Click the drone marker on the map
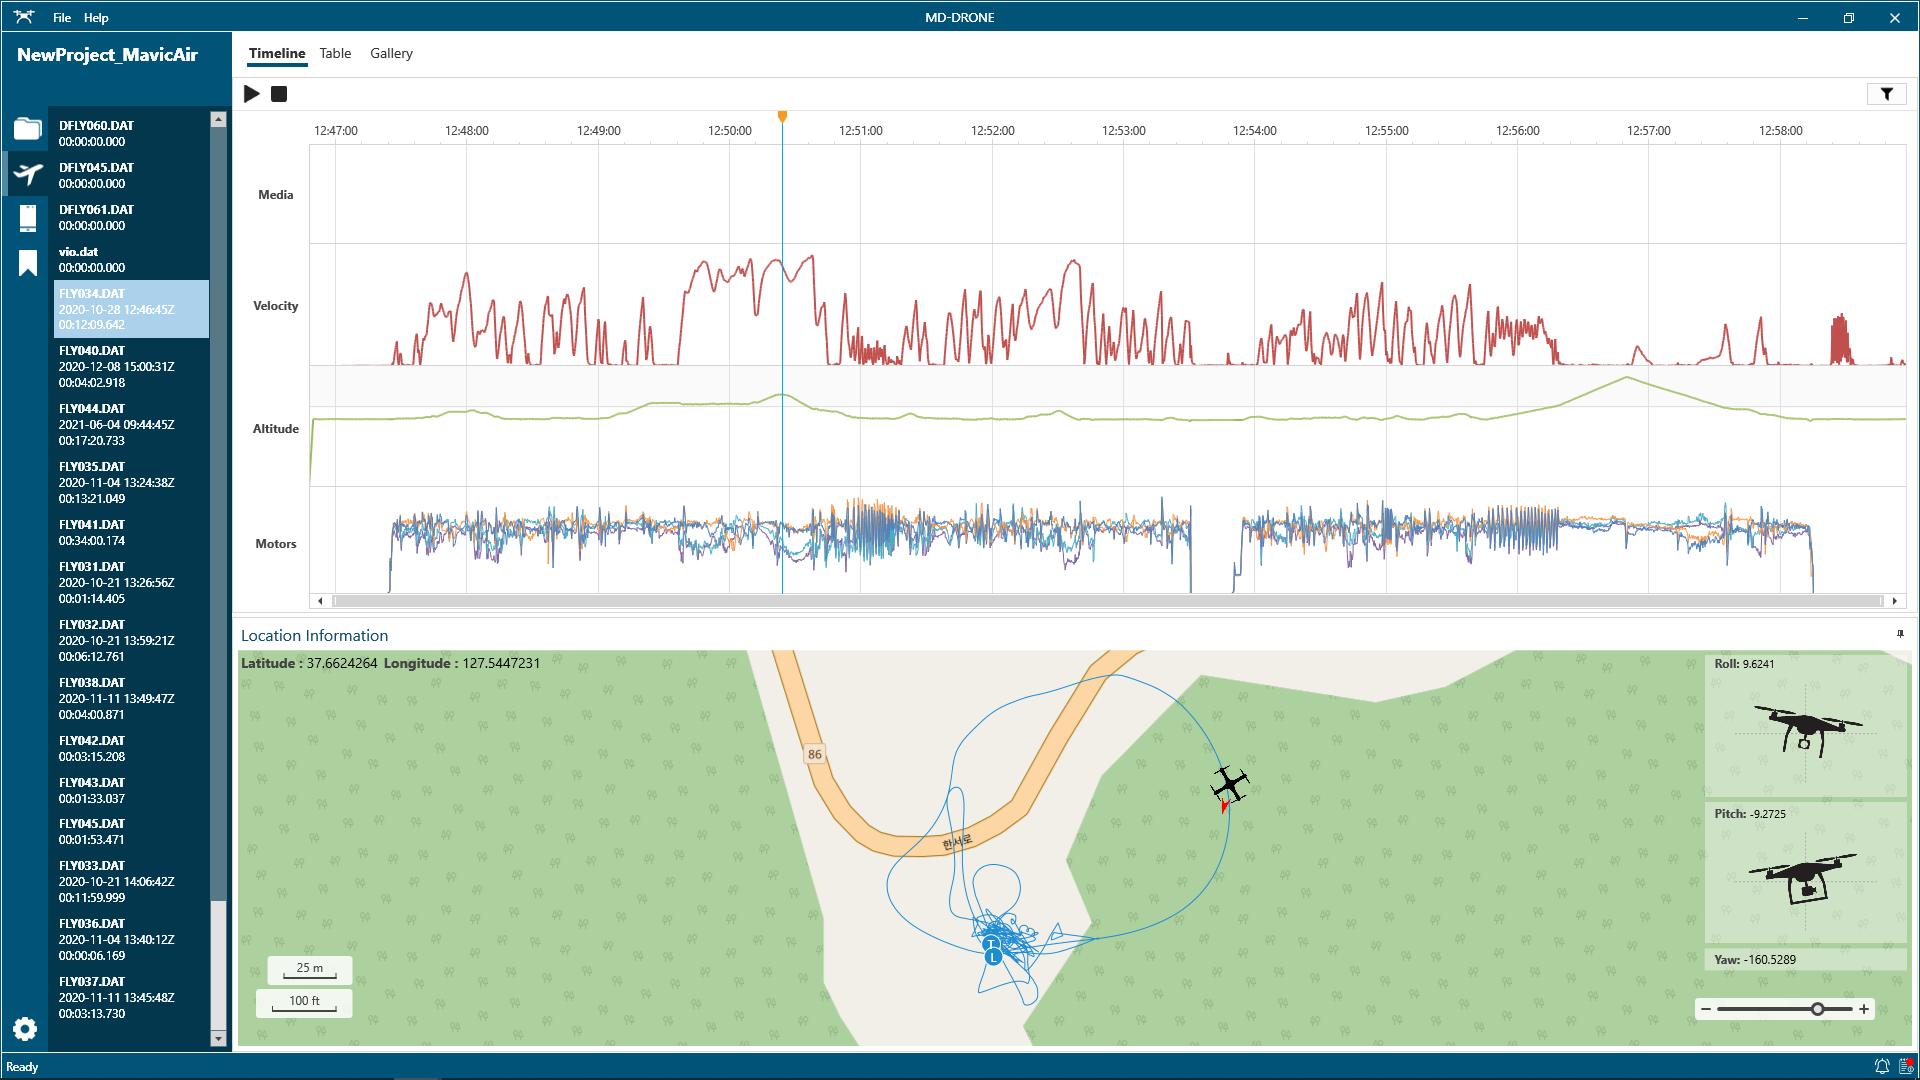Image resolution: width=1920 pixels, height=1080 pixels. coord(1229,785)
